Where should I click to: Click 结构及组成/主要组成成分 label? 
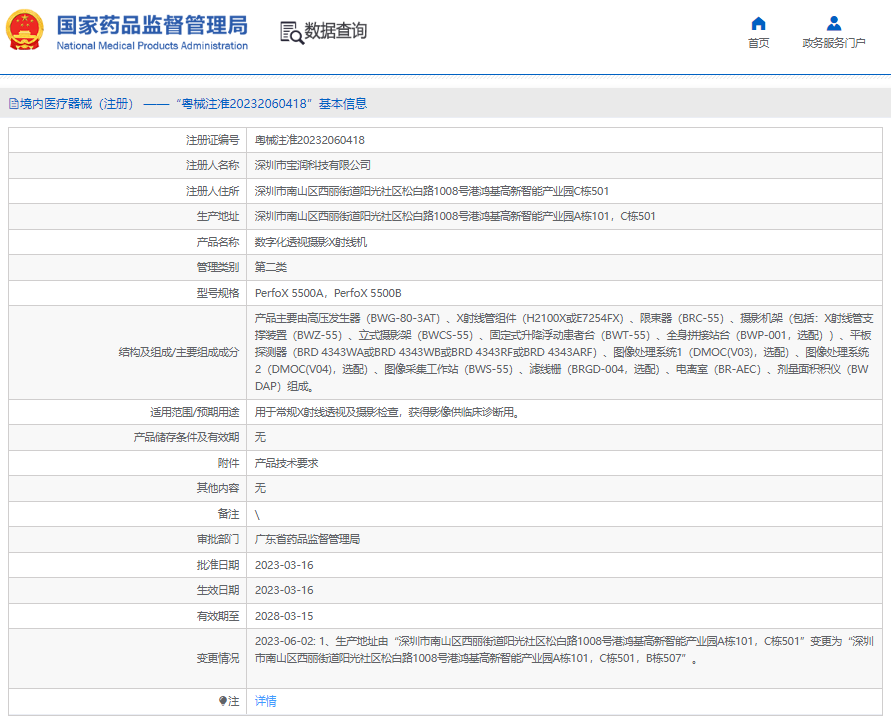pos(178,352)
